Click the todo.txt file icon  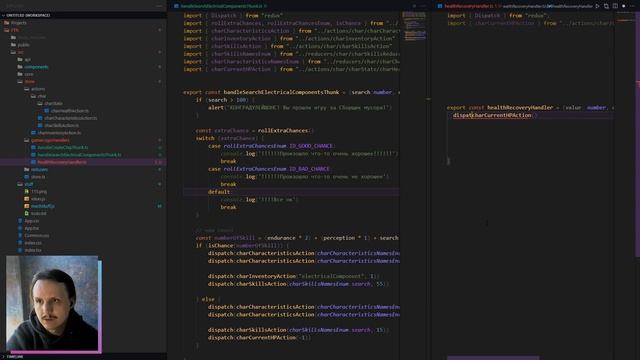pos(27,213)
